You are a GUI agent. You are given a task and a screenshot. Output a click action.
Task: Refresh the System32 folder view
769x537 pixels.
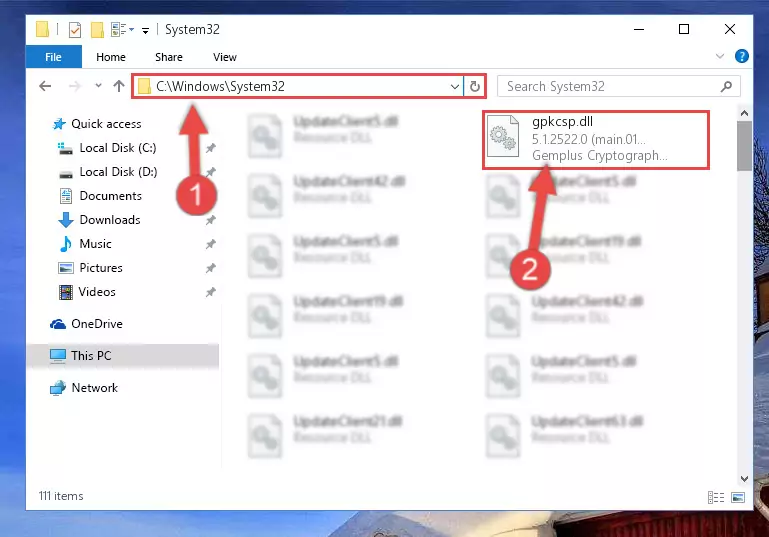pos(475,87)
